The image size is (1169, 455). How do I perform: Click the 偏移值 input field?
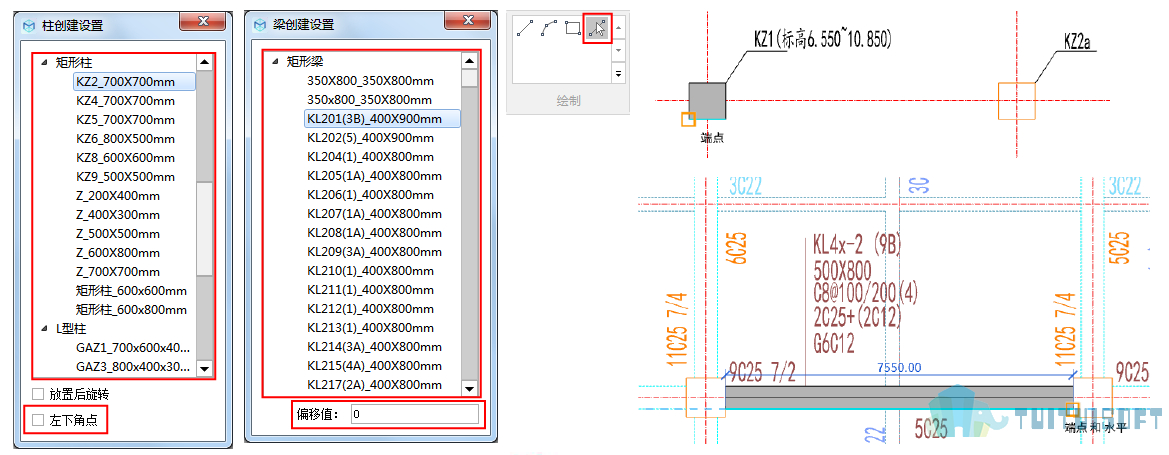415,414
